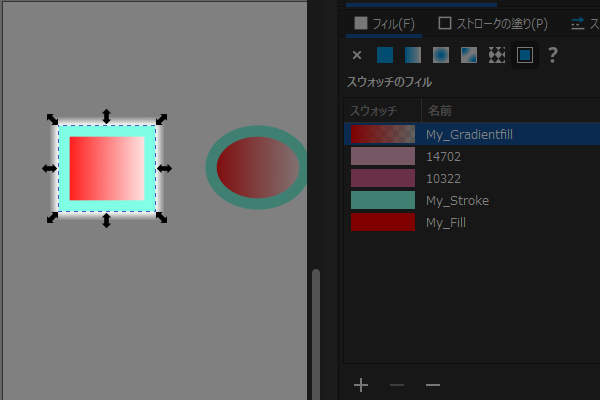Viewport: 600px width, 400px height.
Task: Click the 10322 dark magenta color preview
Action: (383, 179)
